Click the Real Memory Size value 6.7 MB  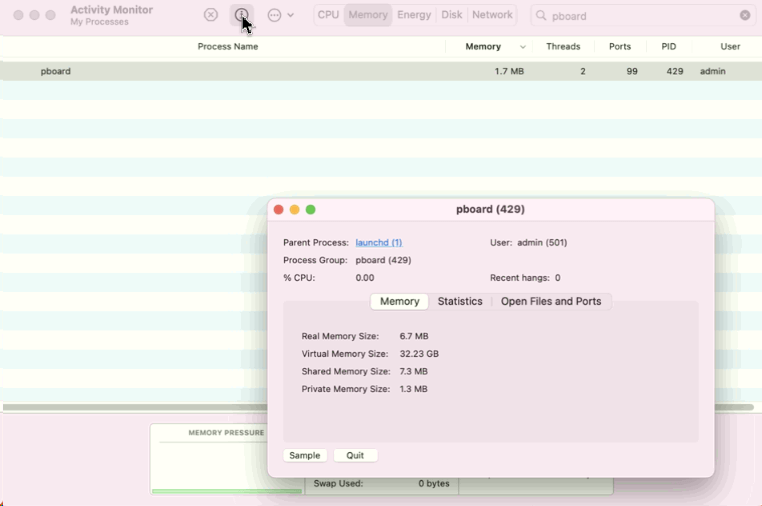click(414, 336)
